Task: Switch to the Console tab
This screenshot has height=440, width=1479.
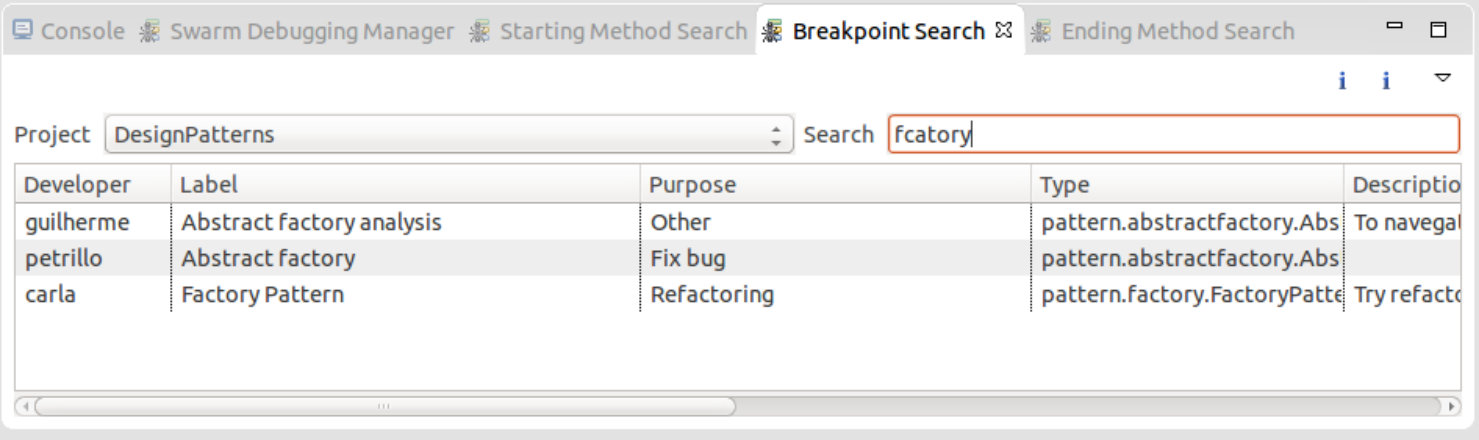Action: [x=68, y=32]
